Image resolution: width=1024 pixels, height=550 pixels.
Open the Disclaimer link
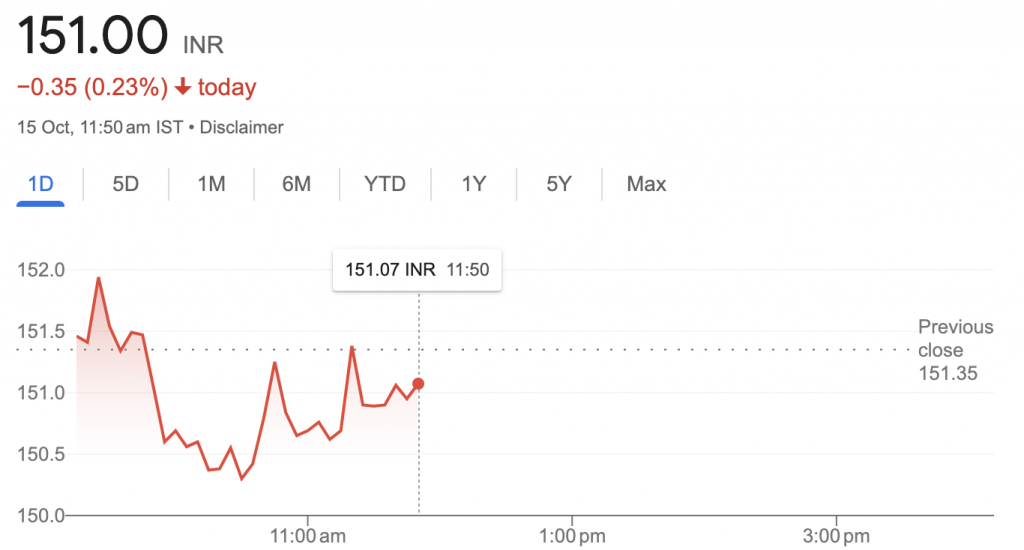coord(242,127)
